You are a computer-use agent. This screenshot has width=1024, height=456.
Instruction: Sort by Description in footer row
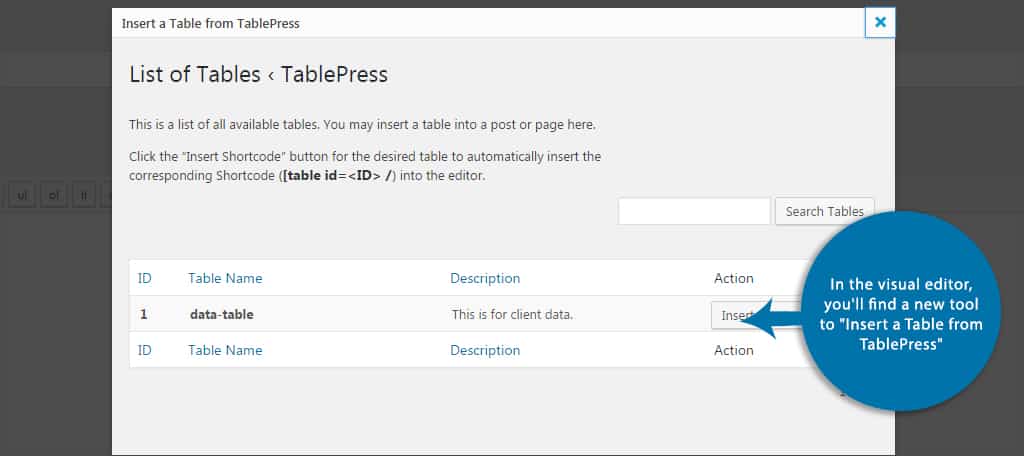485,350
